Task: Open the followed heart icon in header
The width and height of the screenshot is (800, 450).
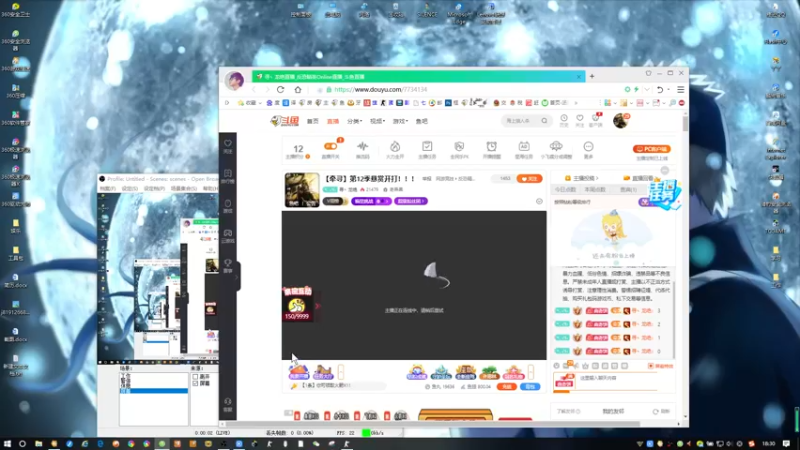Action: coord(580,120)
